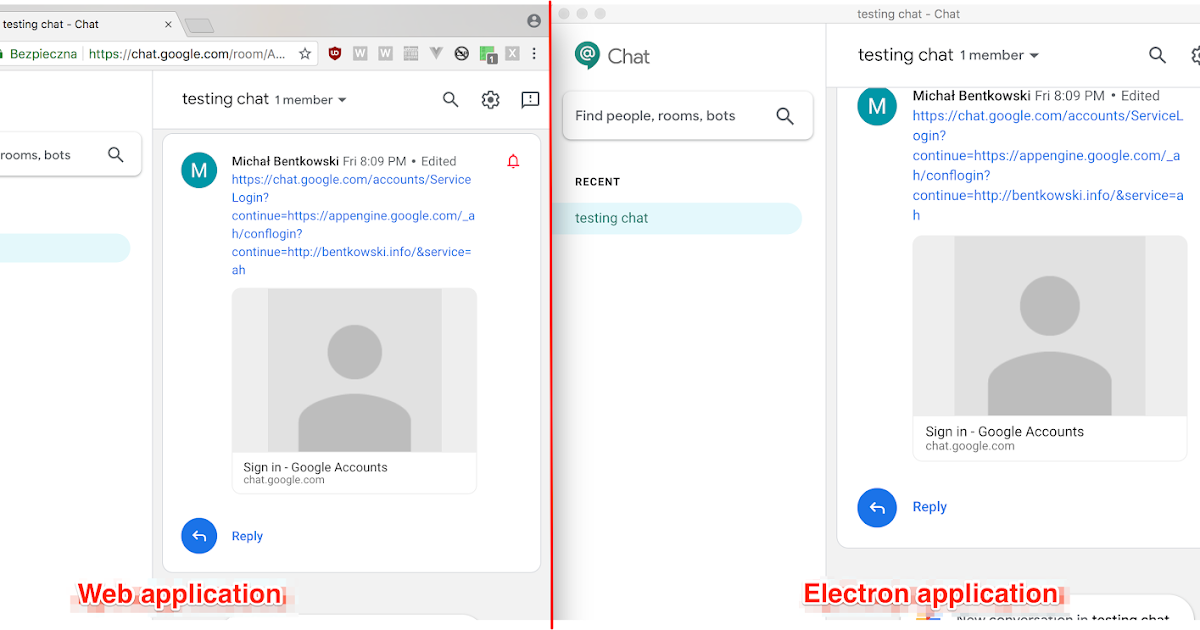This screenshot has width=1200, height=630.
Task: Expand 'testing chat 1 member' dropdown in web application
Action: [x=264, y=99]
